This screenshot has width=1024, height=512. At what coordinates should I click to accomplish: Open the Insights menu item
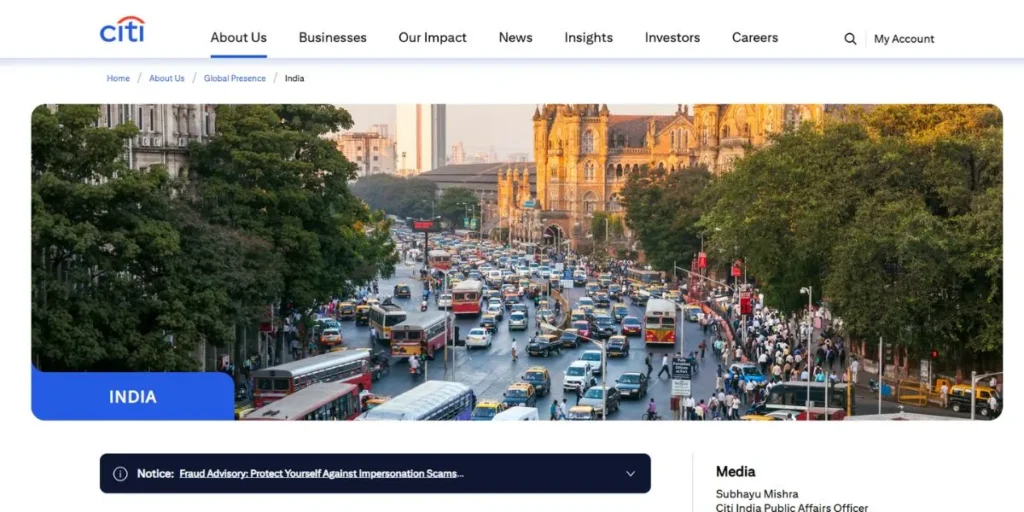[588, 38]
